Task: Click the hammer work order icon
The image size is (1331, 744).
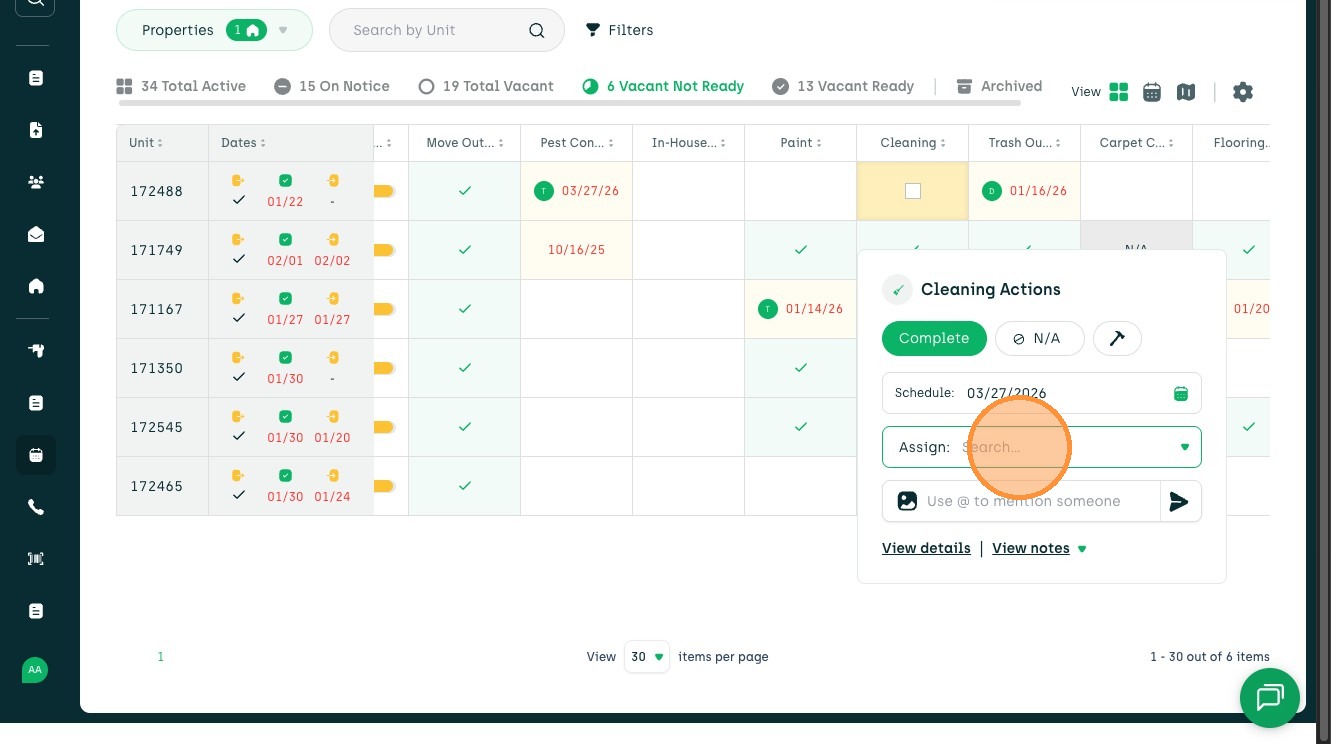Action: click(x=1117, y=339)
